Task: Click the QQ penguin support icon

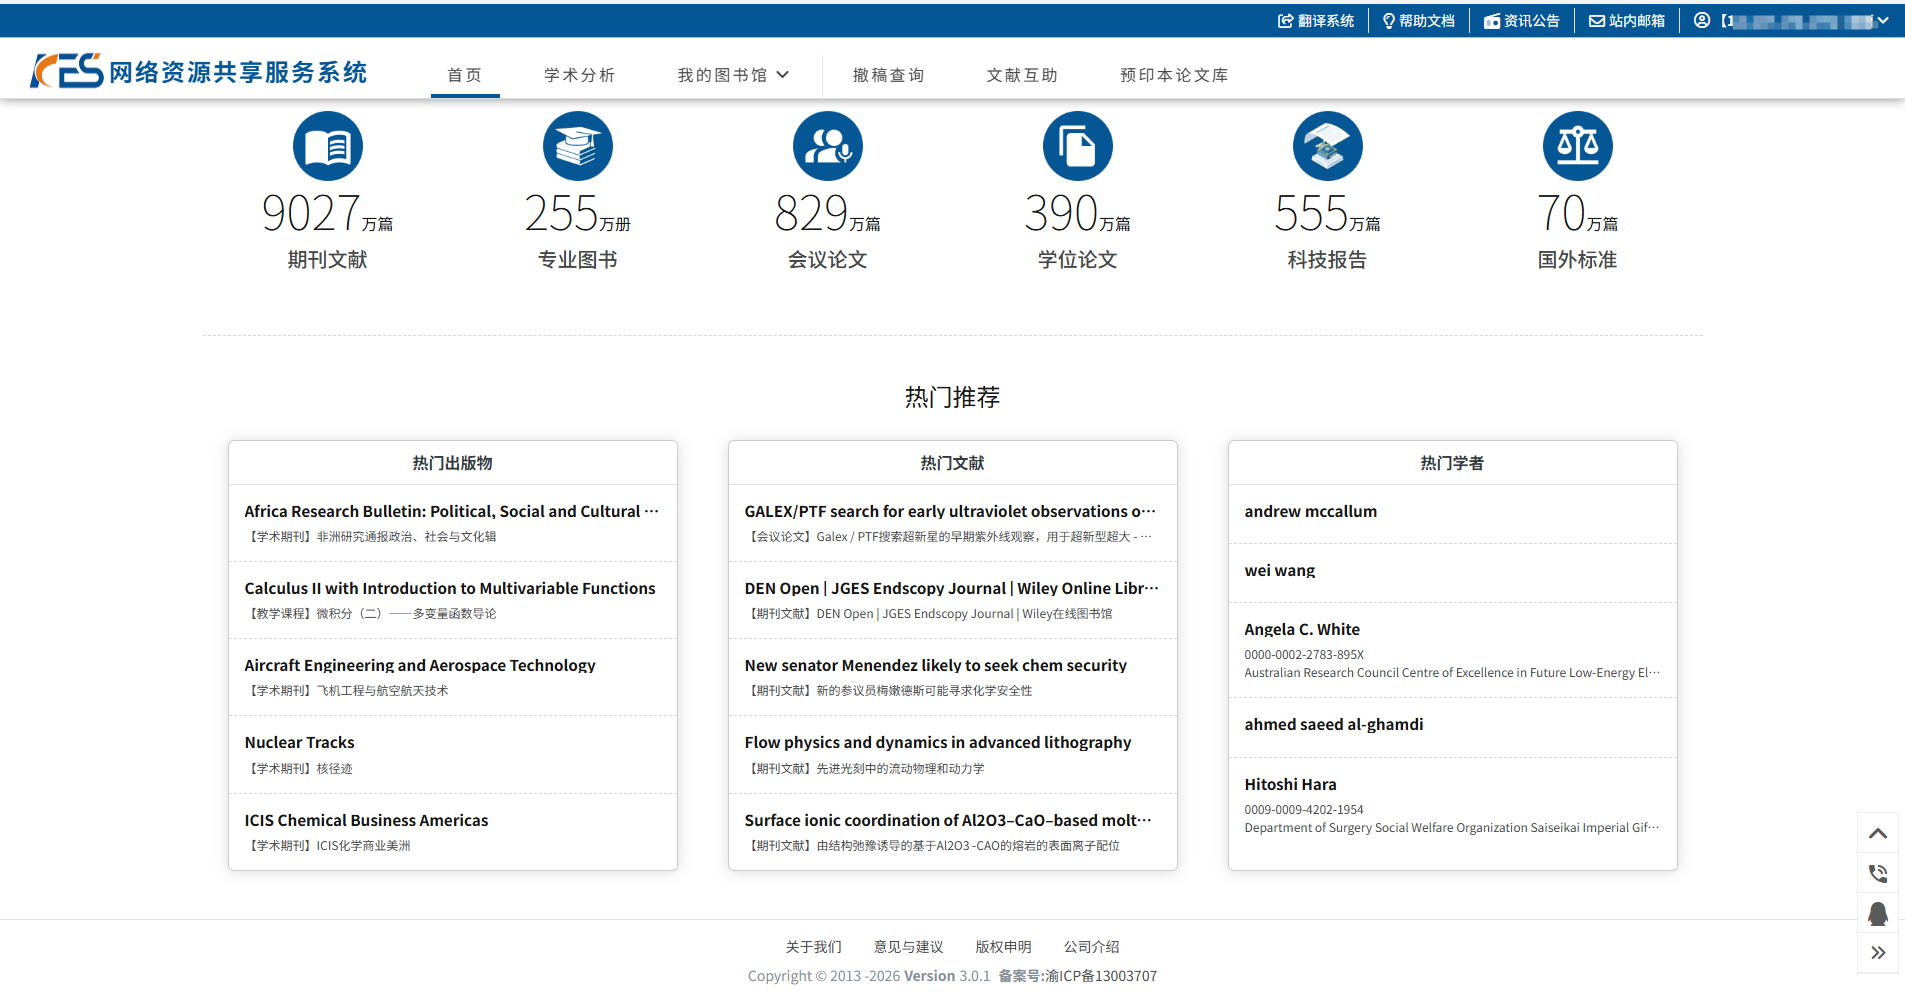Action: point(1878,913)
